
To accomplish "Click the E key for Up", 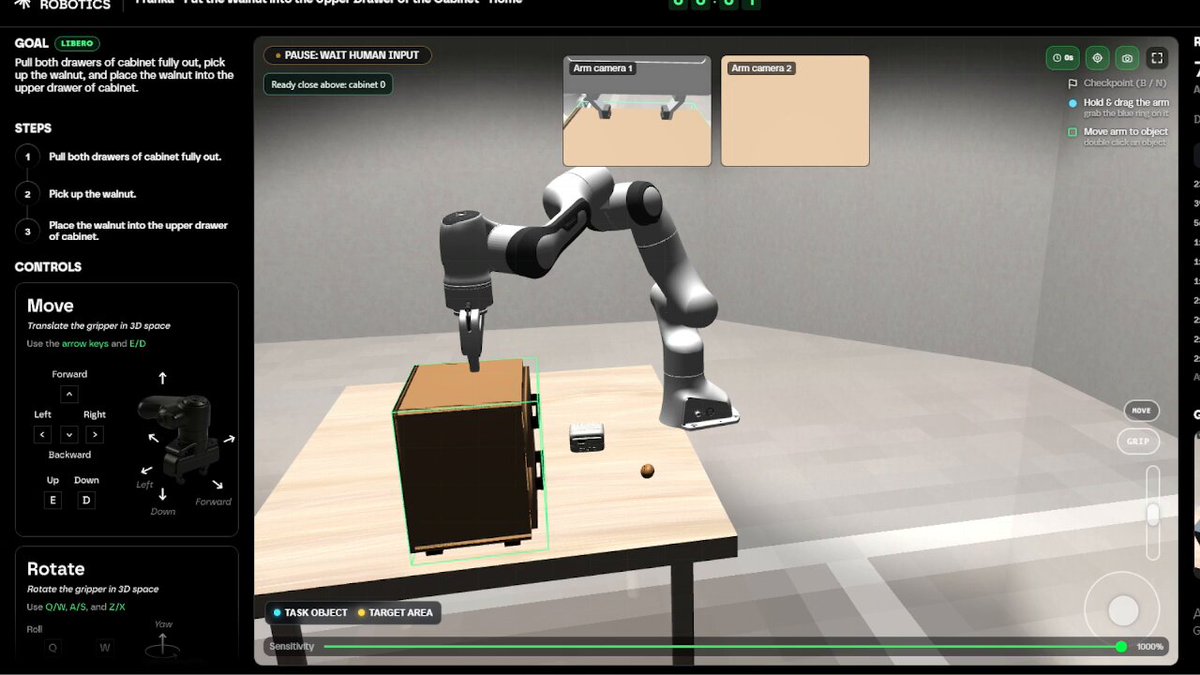I will click(53, 500).
